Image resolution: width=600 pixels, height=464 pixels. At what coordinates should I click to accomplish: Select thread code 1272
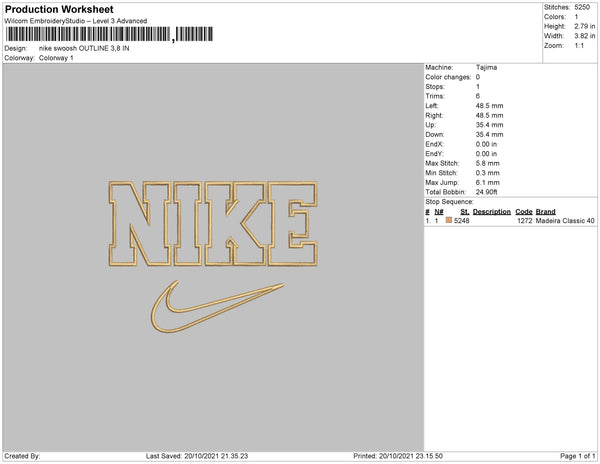tap(525, 221)
